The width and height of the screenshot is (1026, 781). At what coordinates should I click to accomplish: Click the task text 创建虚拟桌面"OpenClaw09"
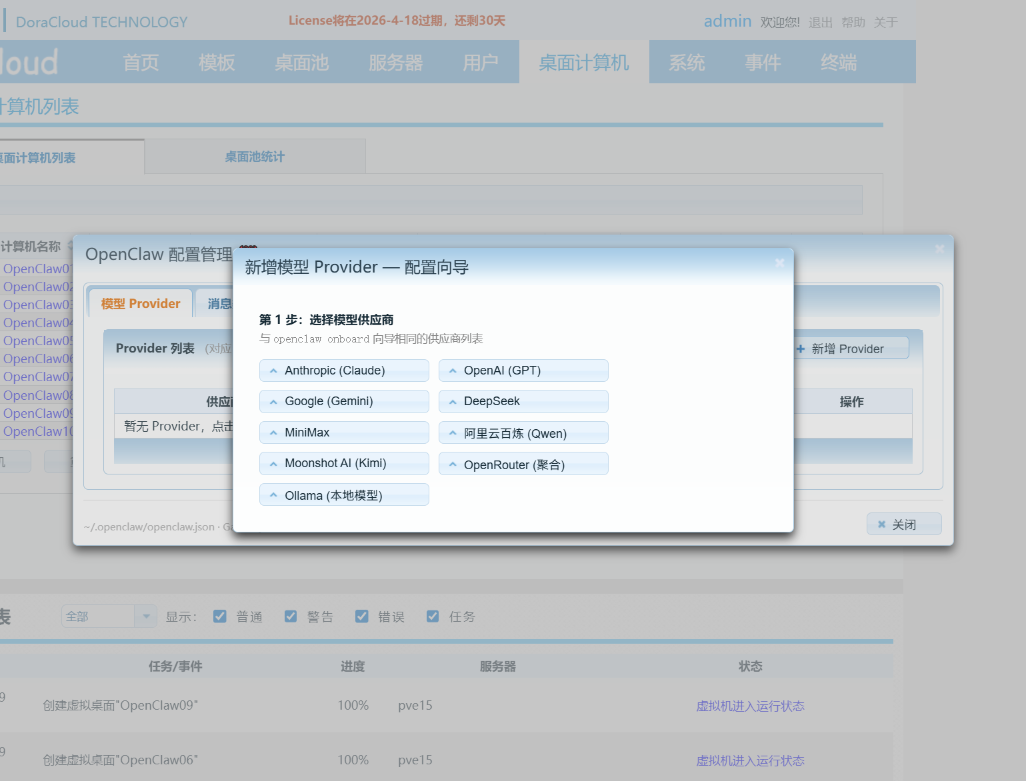[120, 705]
